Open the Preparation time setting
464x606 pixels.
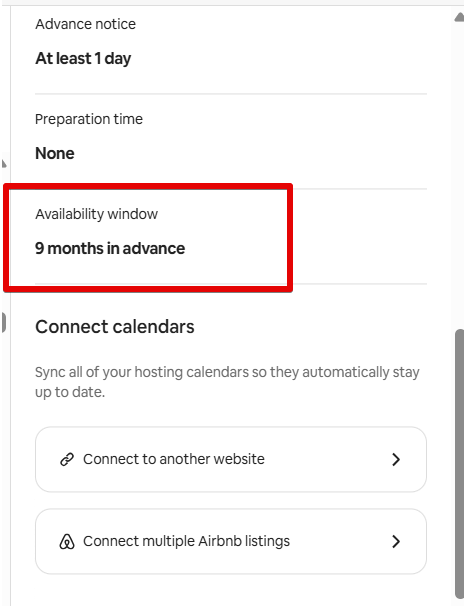(231, 141)
